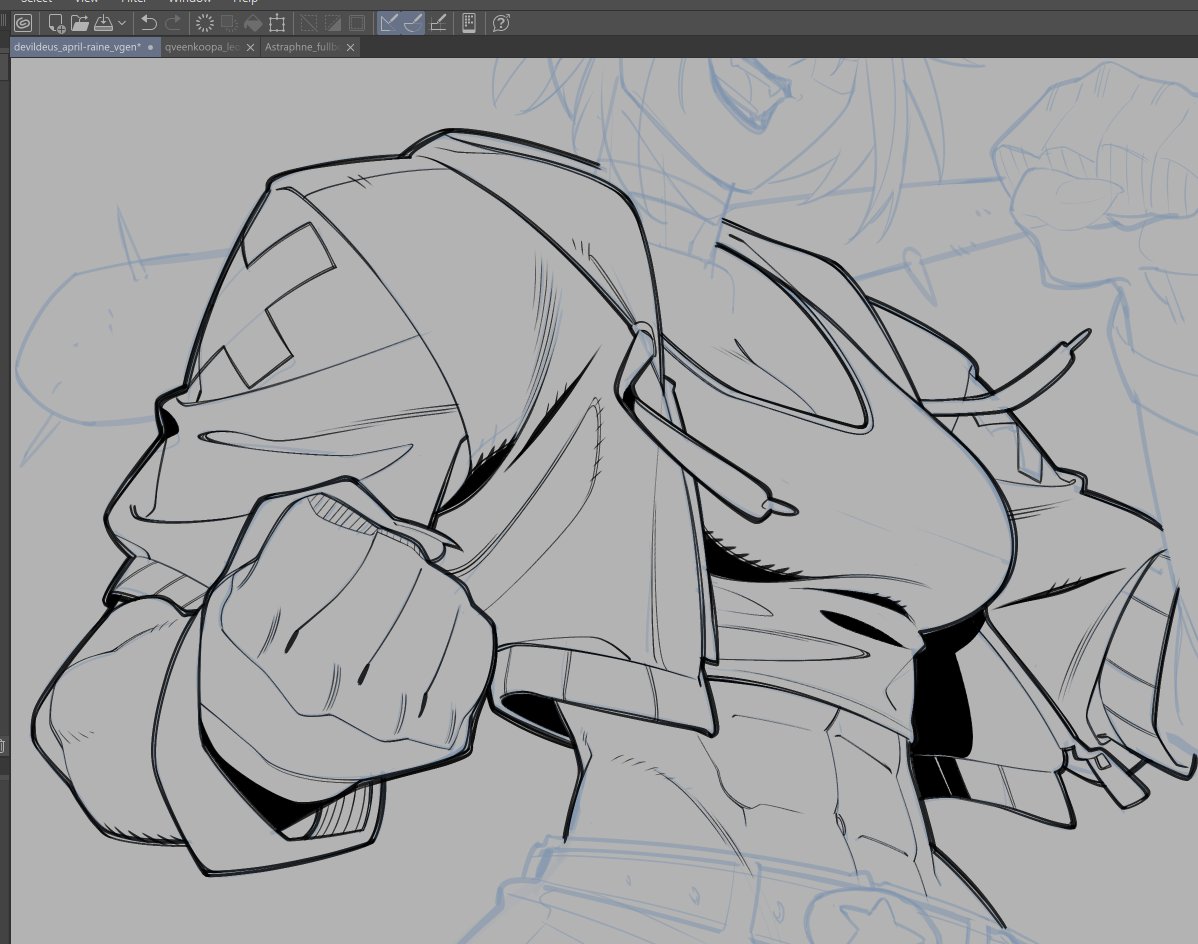The height and width of the screenshot is (944, 1198).
Task: Click the Fill bucket icon
Action: coord(252,23)
